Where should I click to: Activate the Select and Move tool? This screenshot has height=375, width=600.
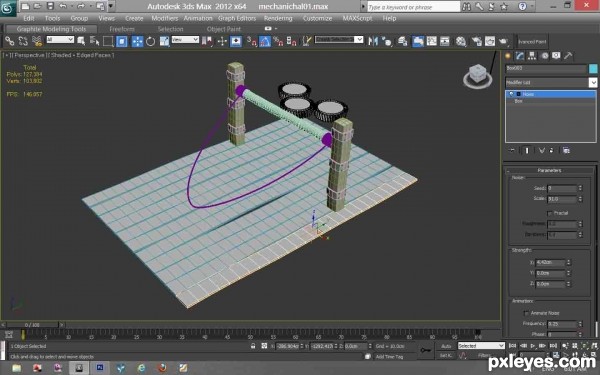pyautogui.click(x=137, y=41)
